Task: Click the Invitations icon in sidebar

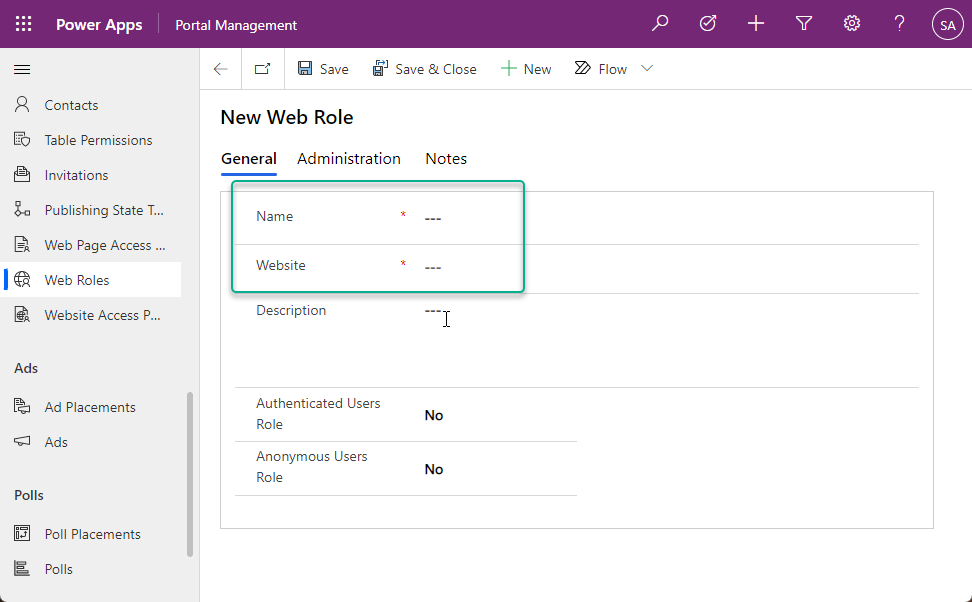Action: 22,175
